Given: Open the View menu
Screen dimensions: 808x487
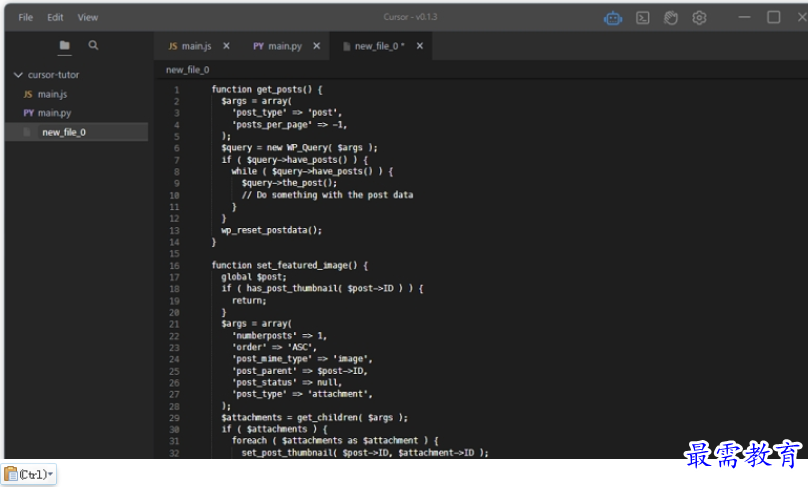Looking at the screenshot, I should (x=88, y=18).
